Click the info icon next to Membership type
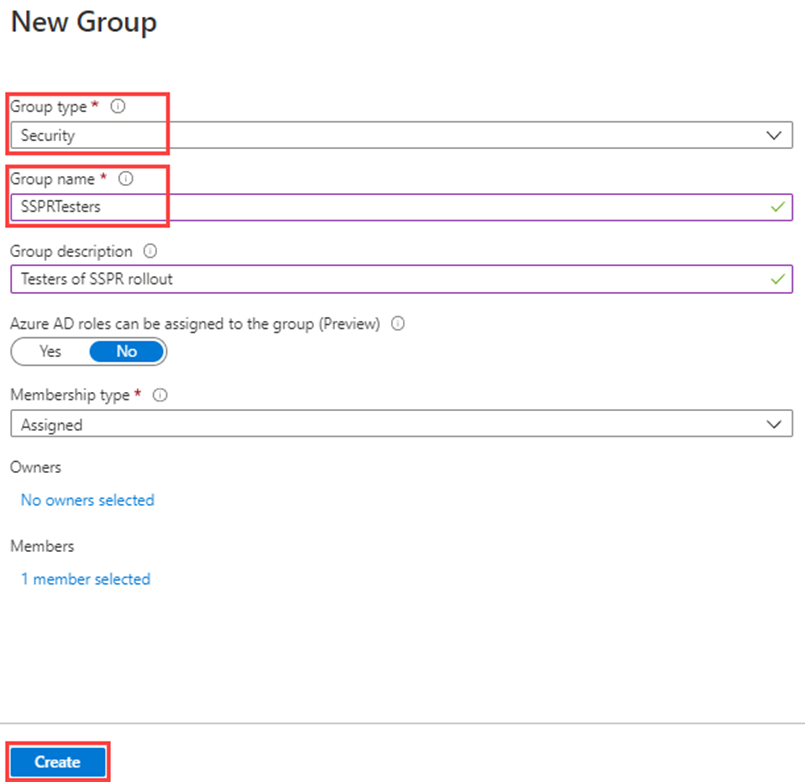 click(x=160, y=395)
